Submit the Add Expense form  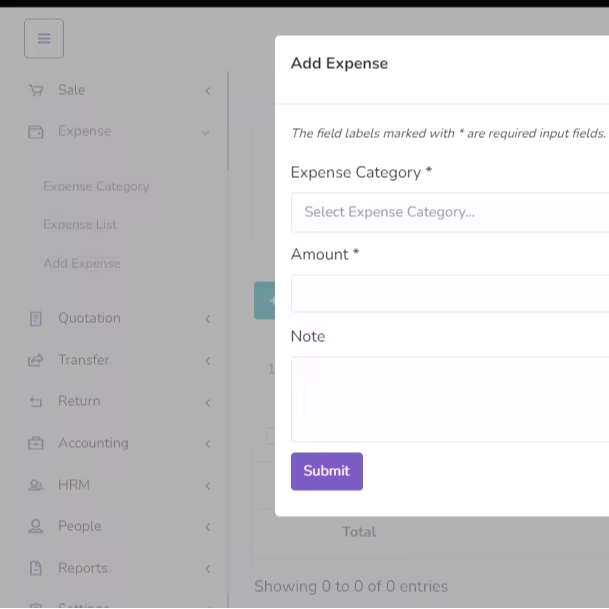click(x=327, y=471)
